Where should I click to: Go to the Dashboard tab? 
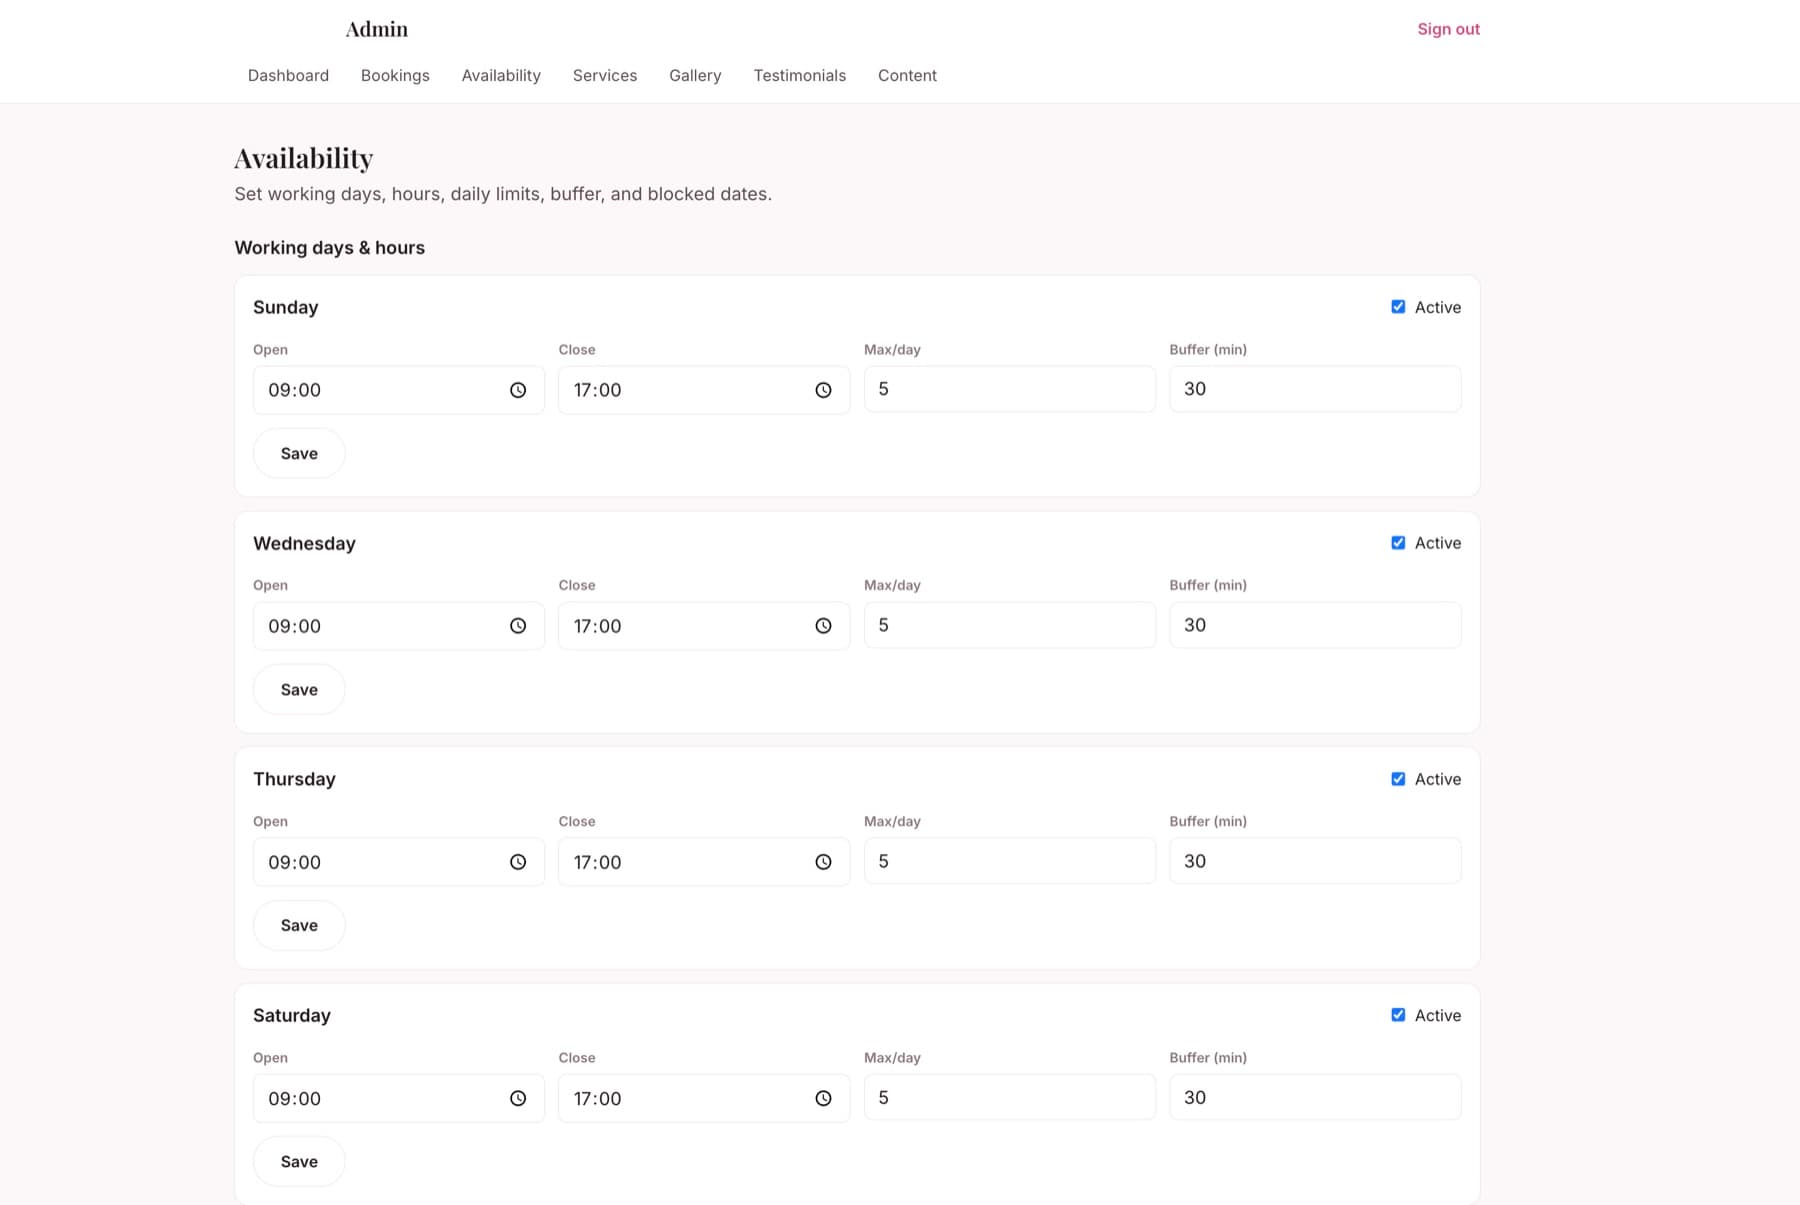click(x=288, y=75)
